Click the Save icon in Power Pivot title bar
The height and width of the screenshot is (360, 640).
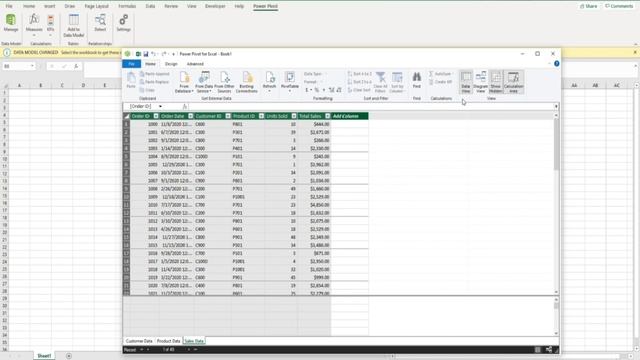click(x=146, y=54)
